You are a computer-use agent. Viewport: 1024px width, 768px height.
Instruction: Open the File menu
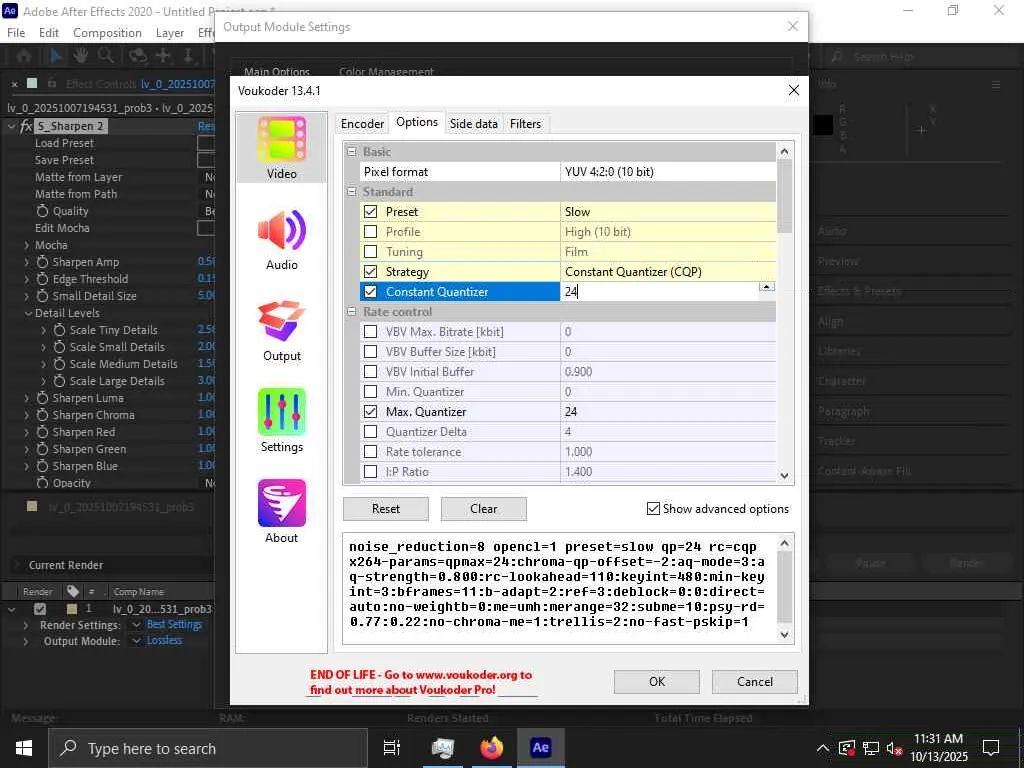tap(16, 33)
